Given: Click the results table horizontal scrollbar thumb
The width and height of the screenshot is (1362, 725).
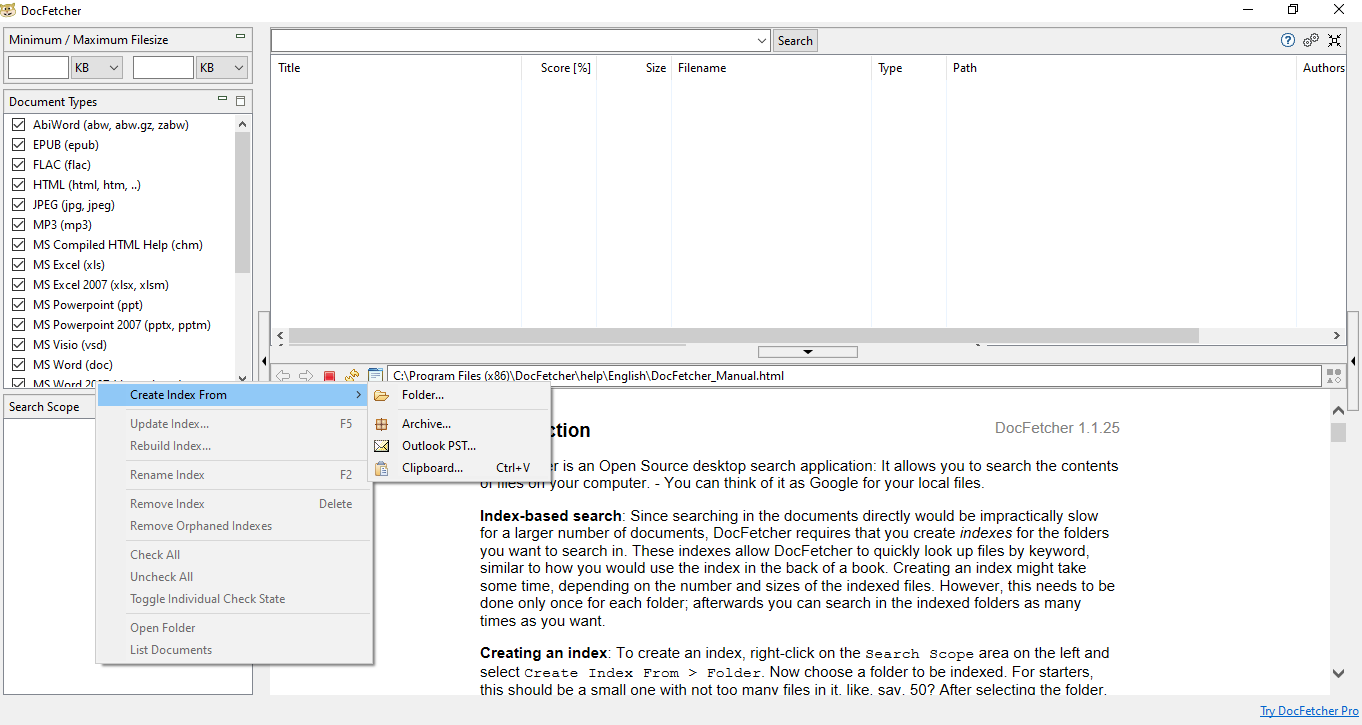Looking at the screenshot, I should (744, 336).
